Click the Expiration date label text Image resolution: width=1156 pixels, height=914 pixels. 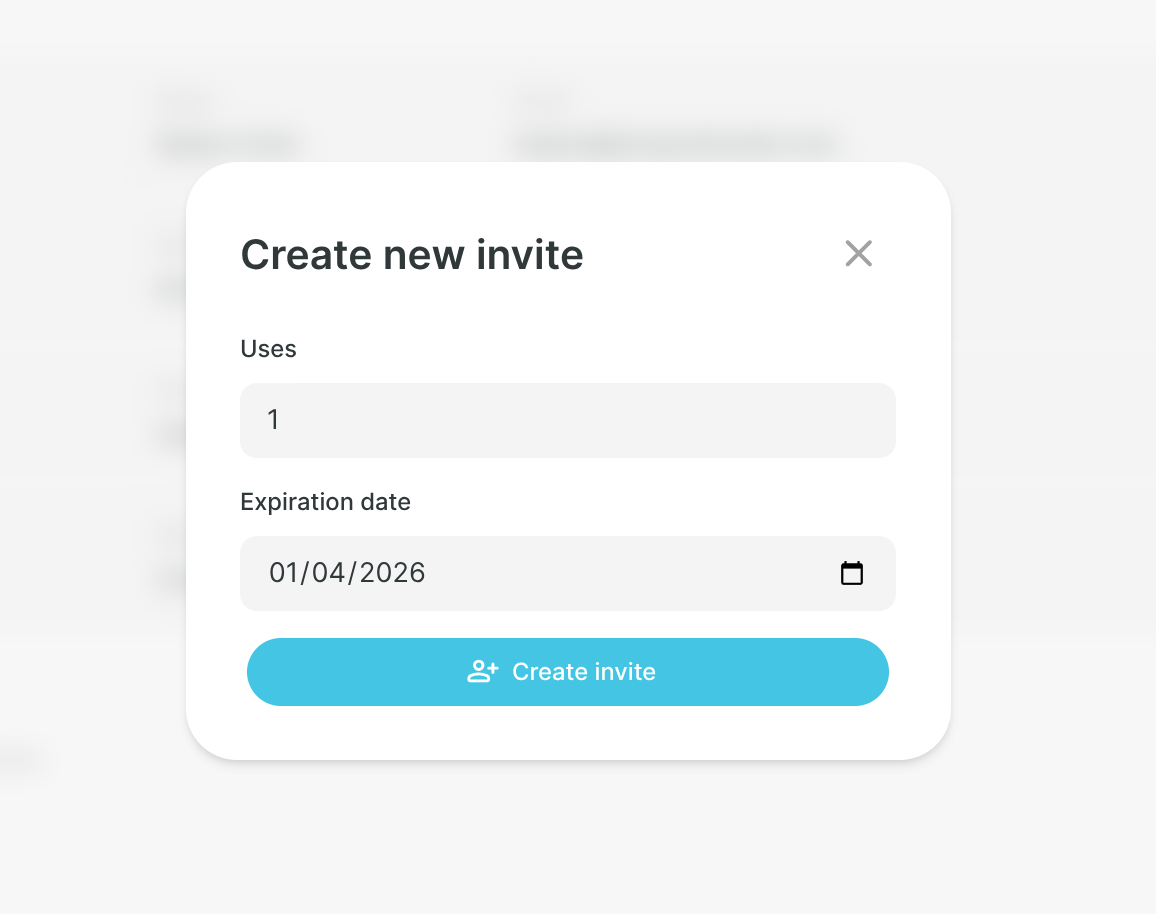point(325,501)
